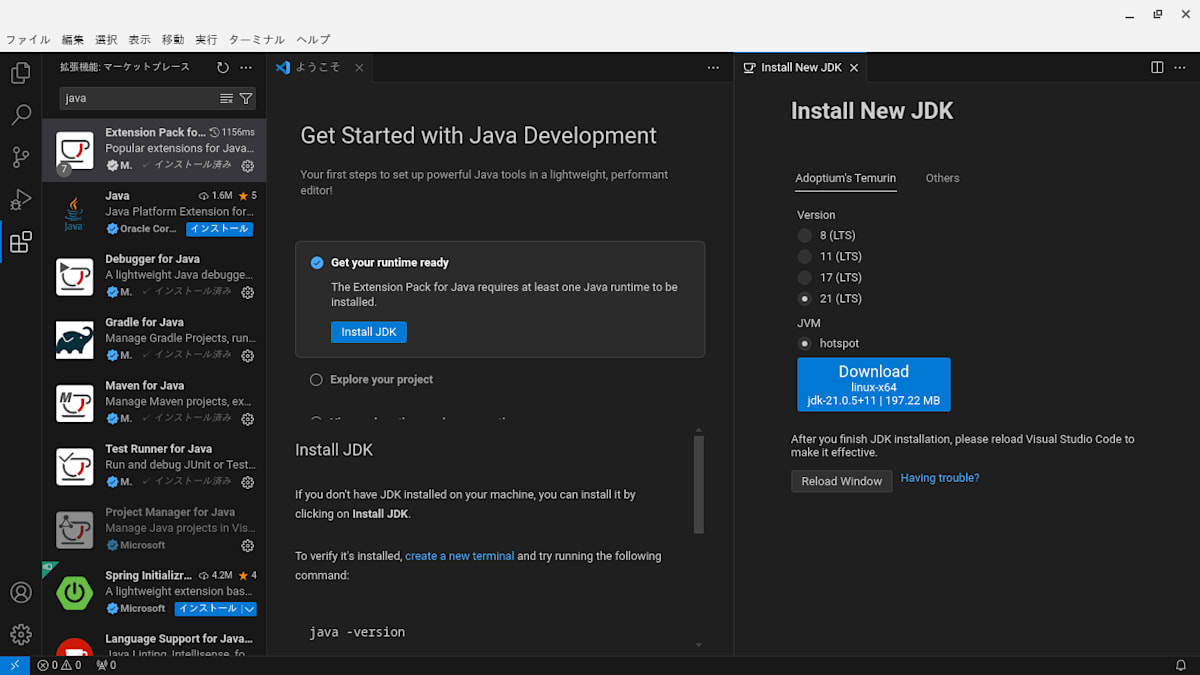Image resolution: width=1200 pixels, height=675 pixels.
Task: Close the ようこそ tab
Action: [x=359, y=68]
